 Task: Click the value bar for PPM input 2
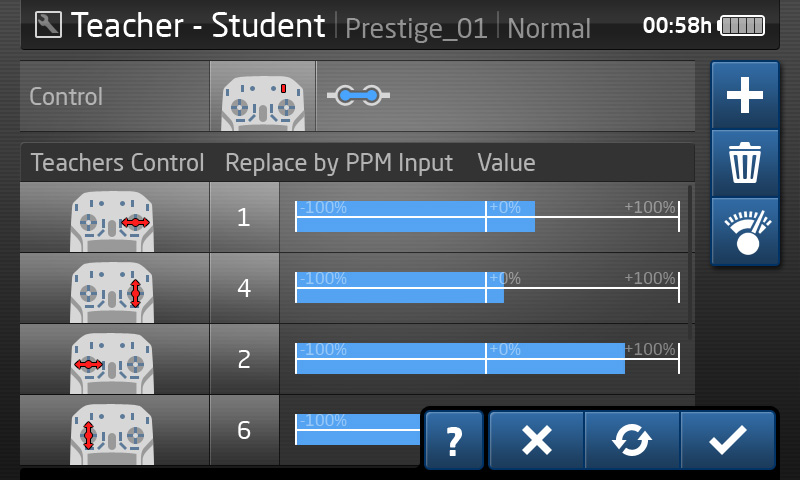click(x=487, y=359)
